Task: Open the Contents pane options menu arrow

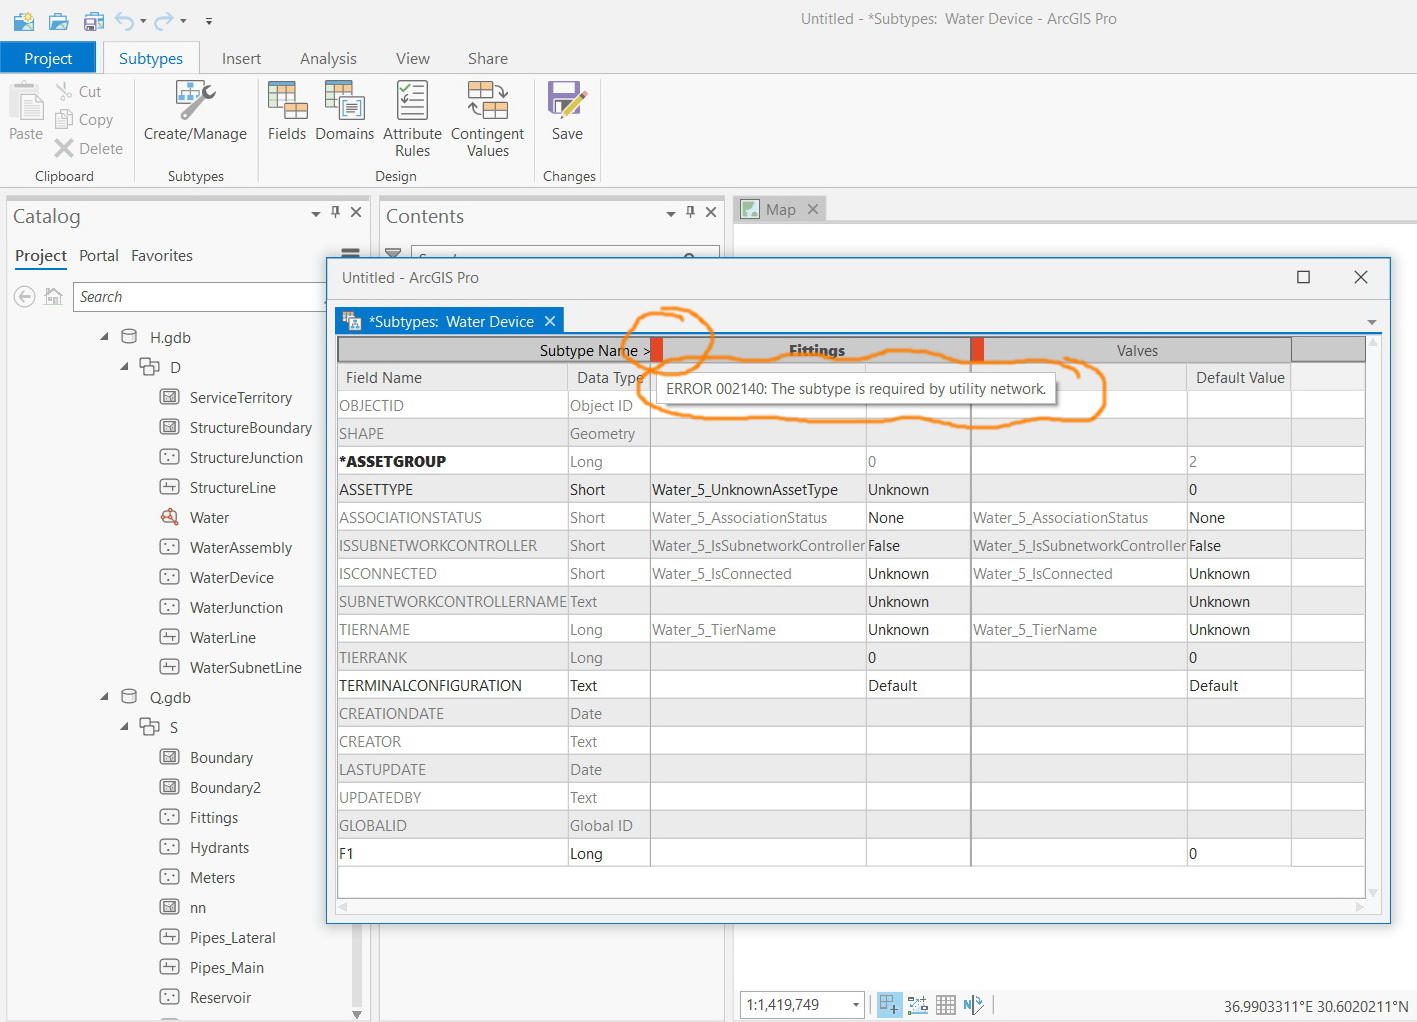Action: 671,213
